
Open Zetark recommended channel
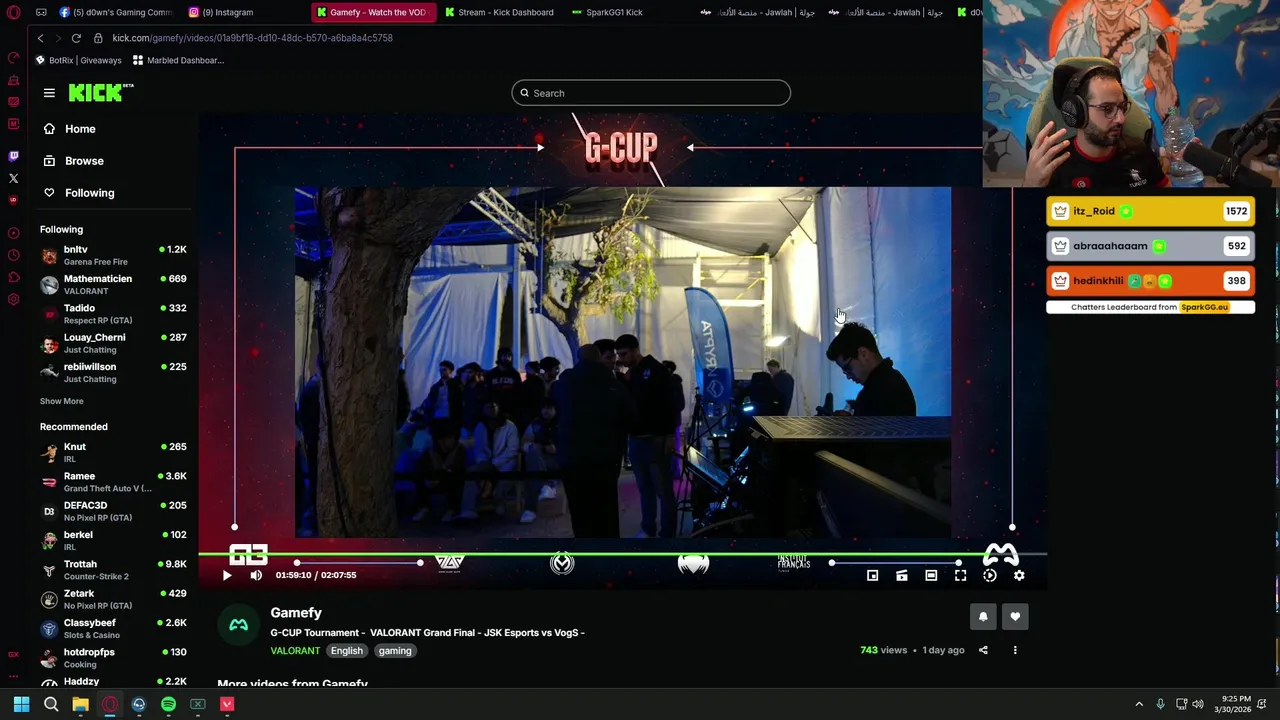113,599
